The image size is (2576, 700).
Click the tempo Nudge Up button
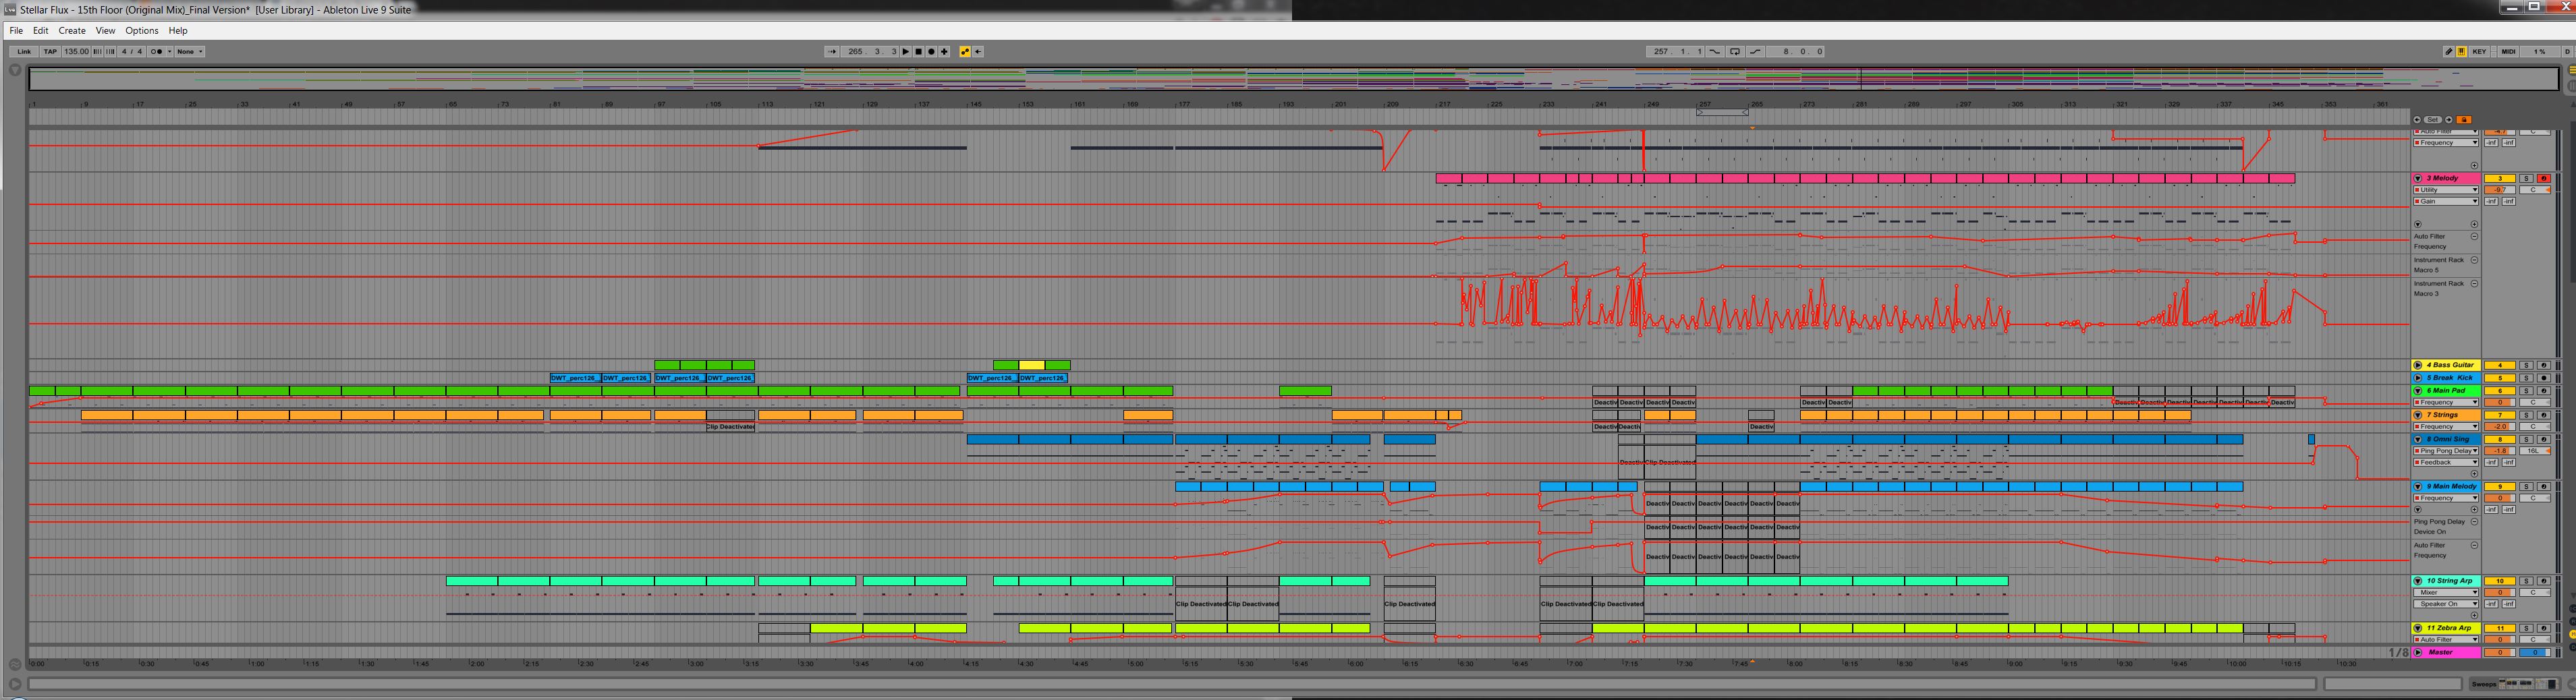(x=110, y=52)
